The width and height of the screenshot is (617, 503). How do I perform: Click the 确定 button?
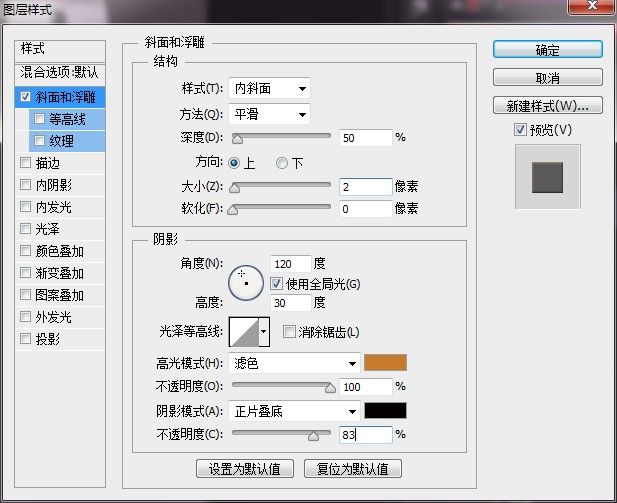click(x=547, y=50)
